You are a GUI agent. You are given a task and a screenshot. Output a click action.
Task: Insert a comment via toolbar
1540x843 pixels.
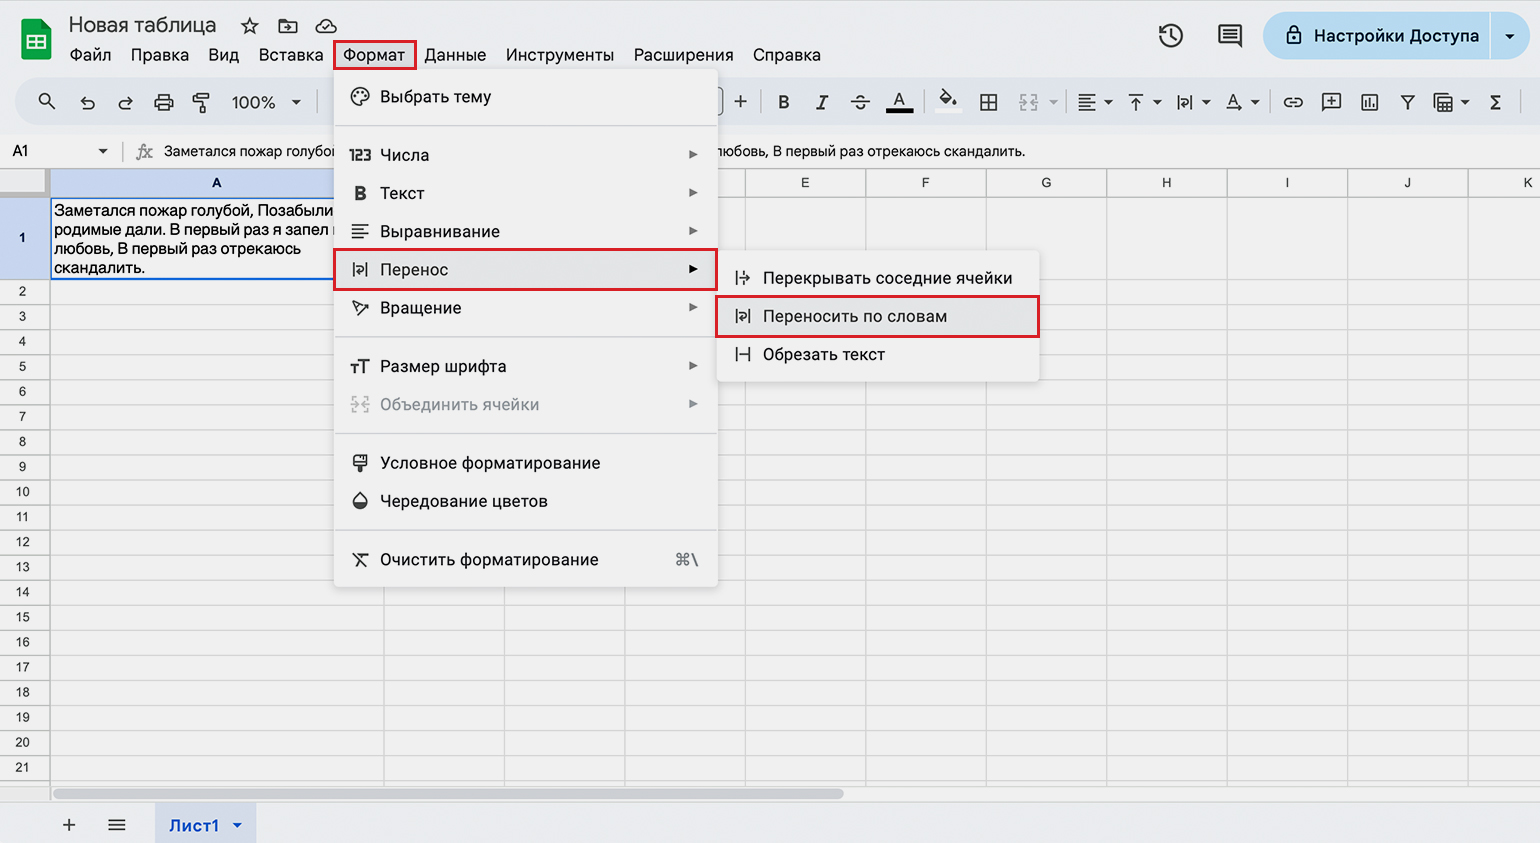(1331, 102)
